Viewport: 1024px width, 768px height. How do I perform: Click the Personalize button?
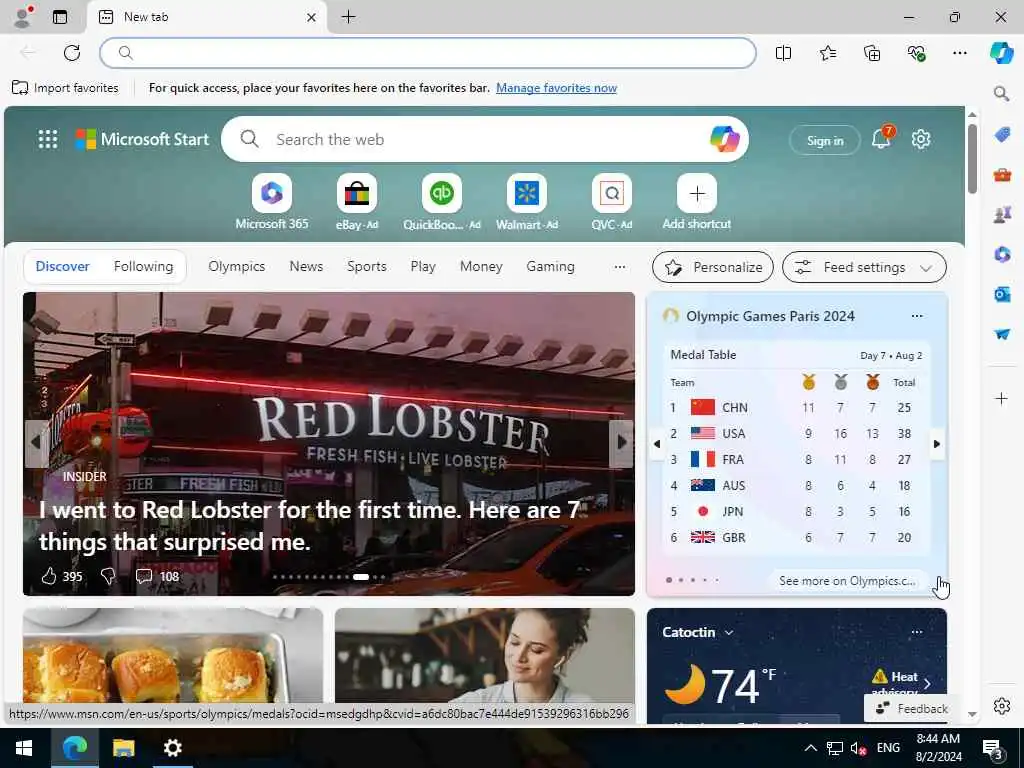(712, 267)
